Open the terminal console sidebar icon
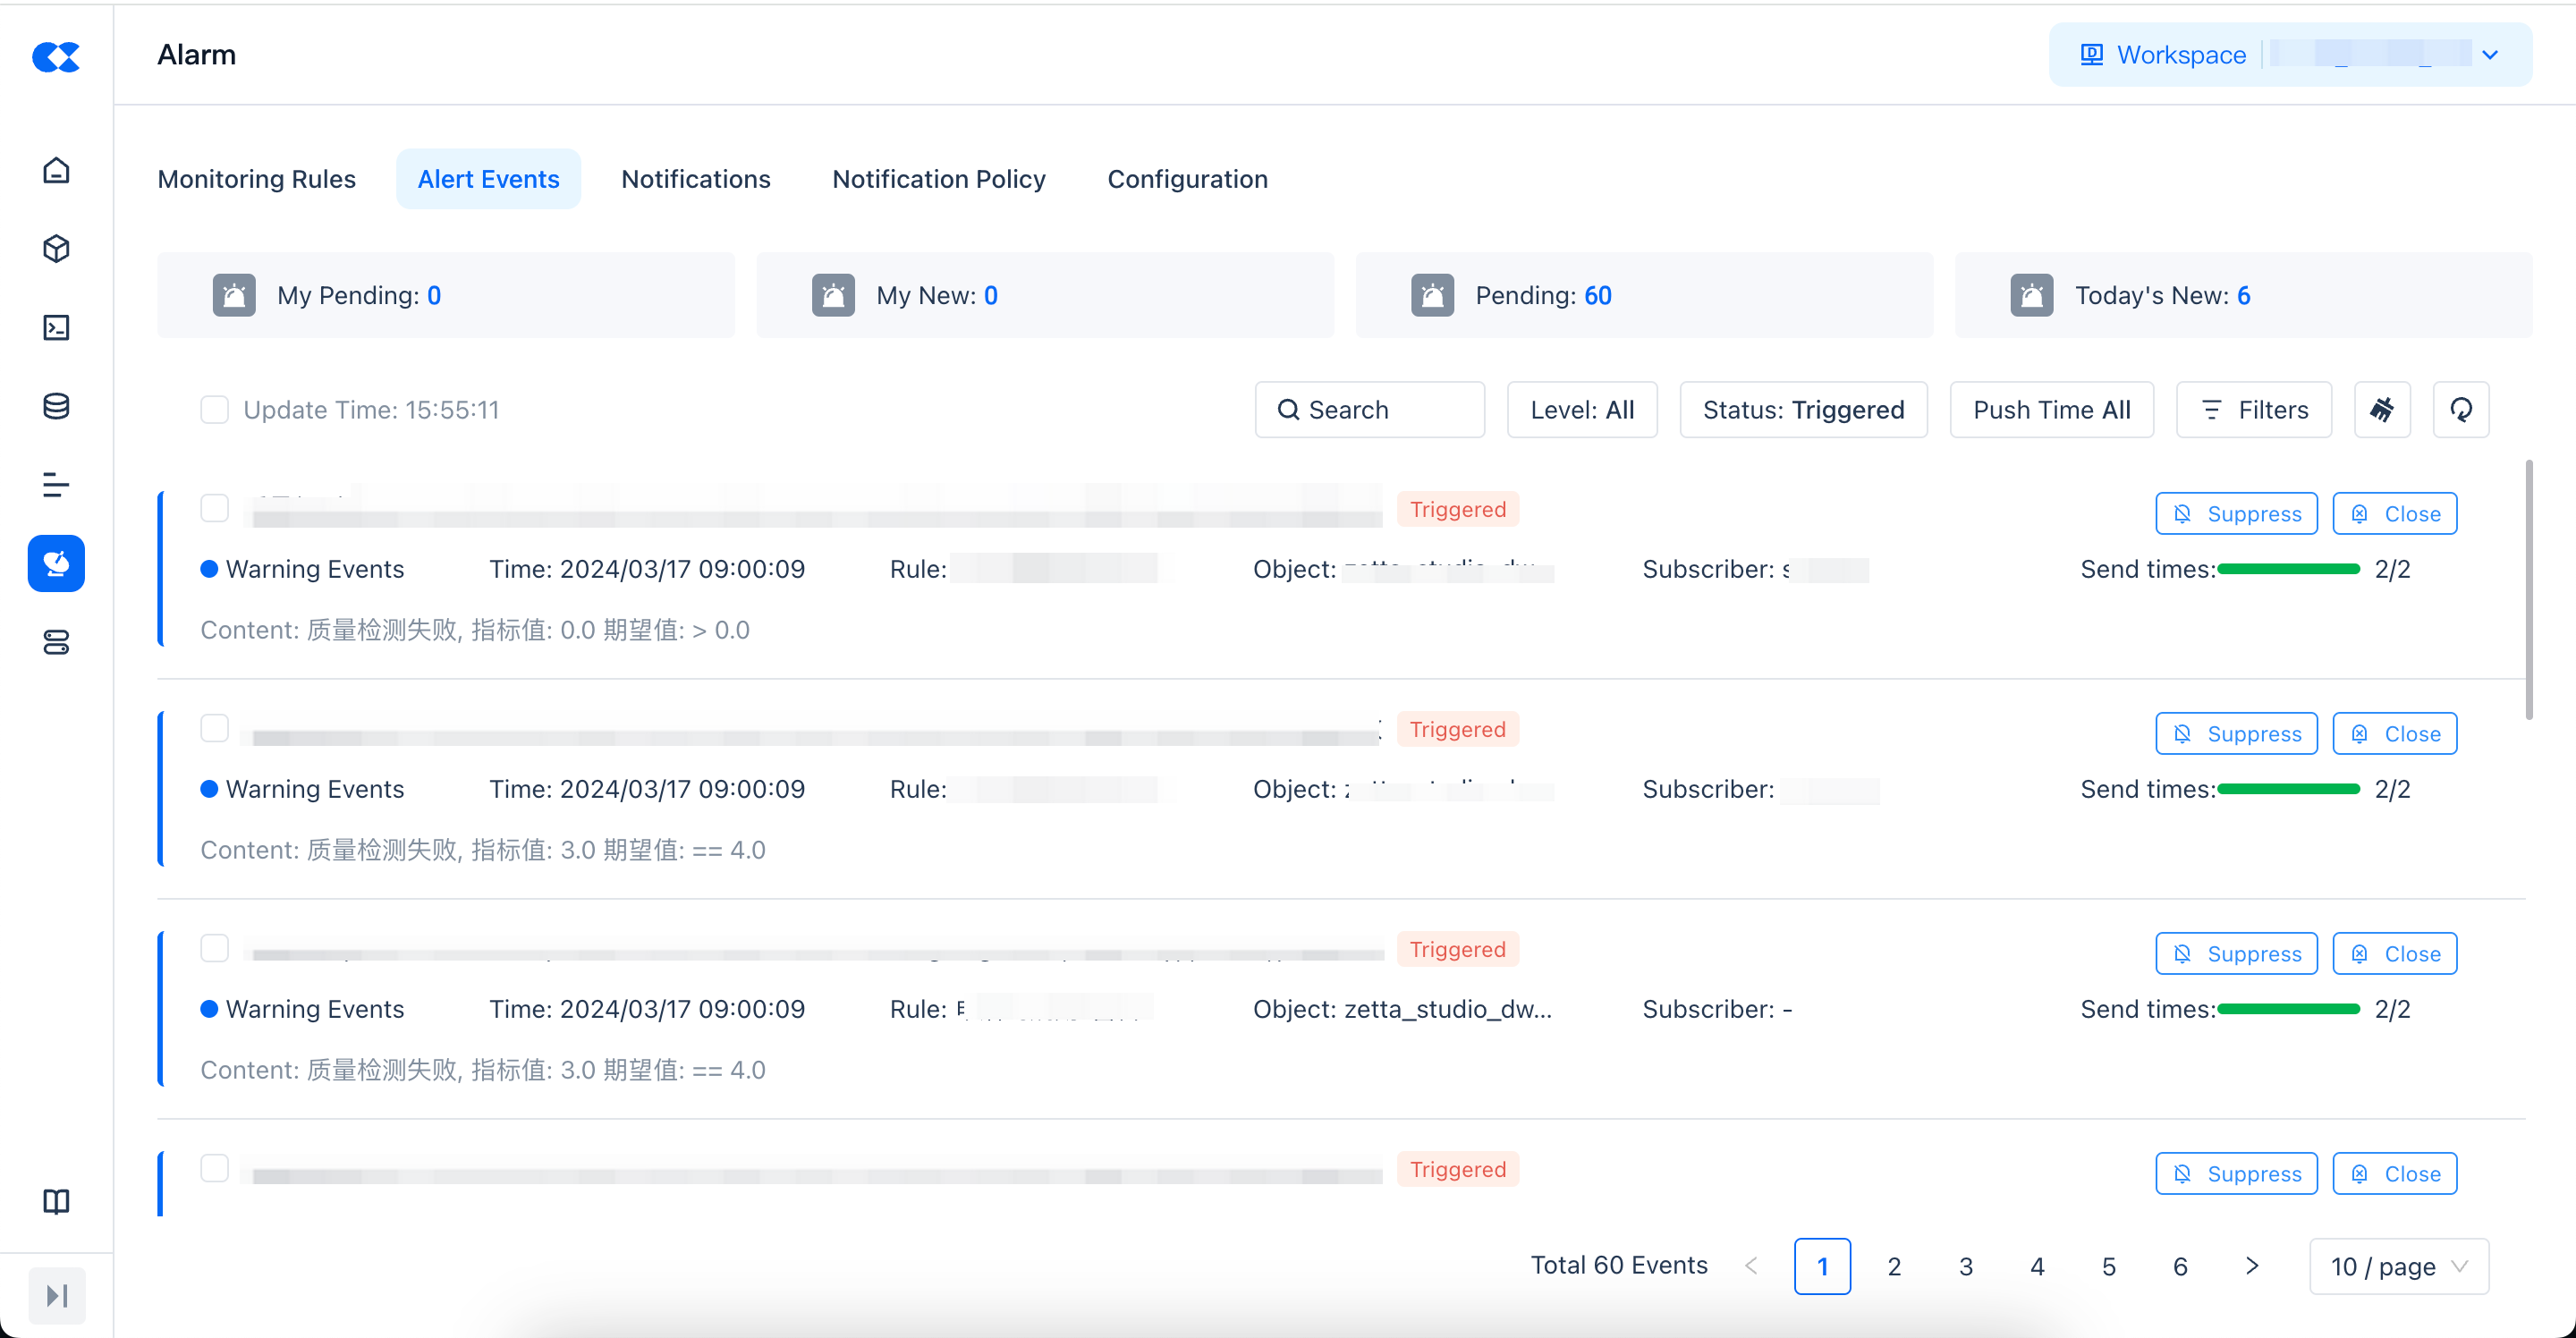This screenshot has height=1338, width=2576. tap(56, 328)
